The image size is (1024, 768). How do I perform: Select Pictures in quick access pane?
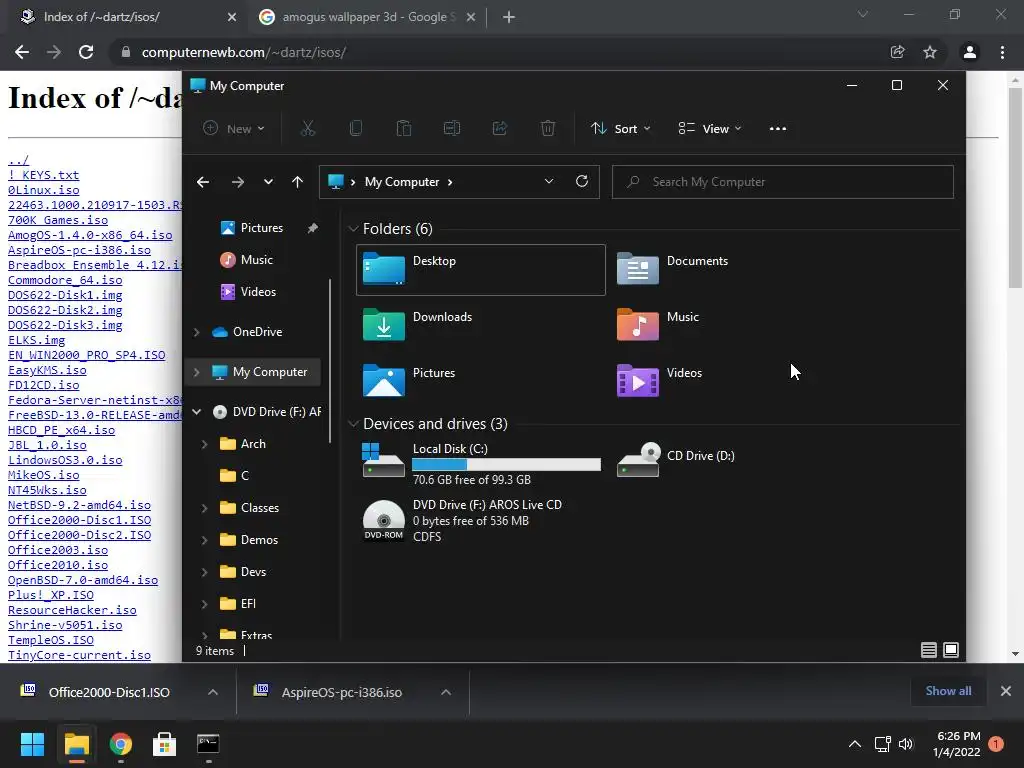click(261, 228)
